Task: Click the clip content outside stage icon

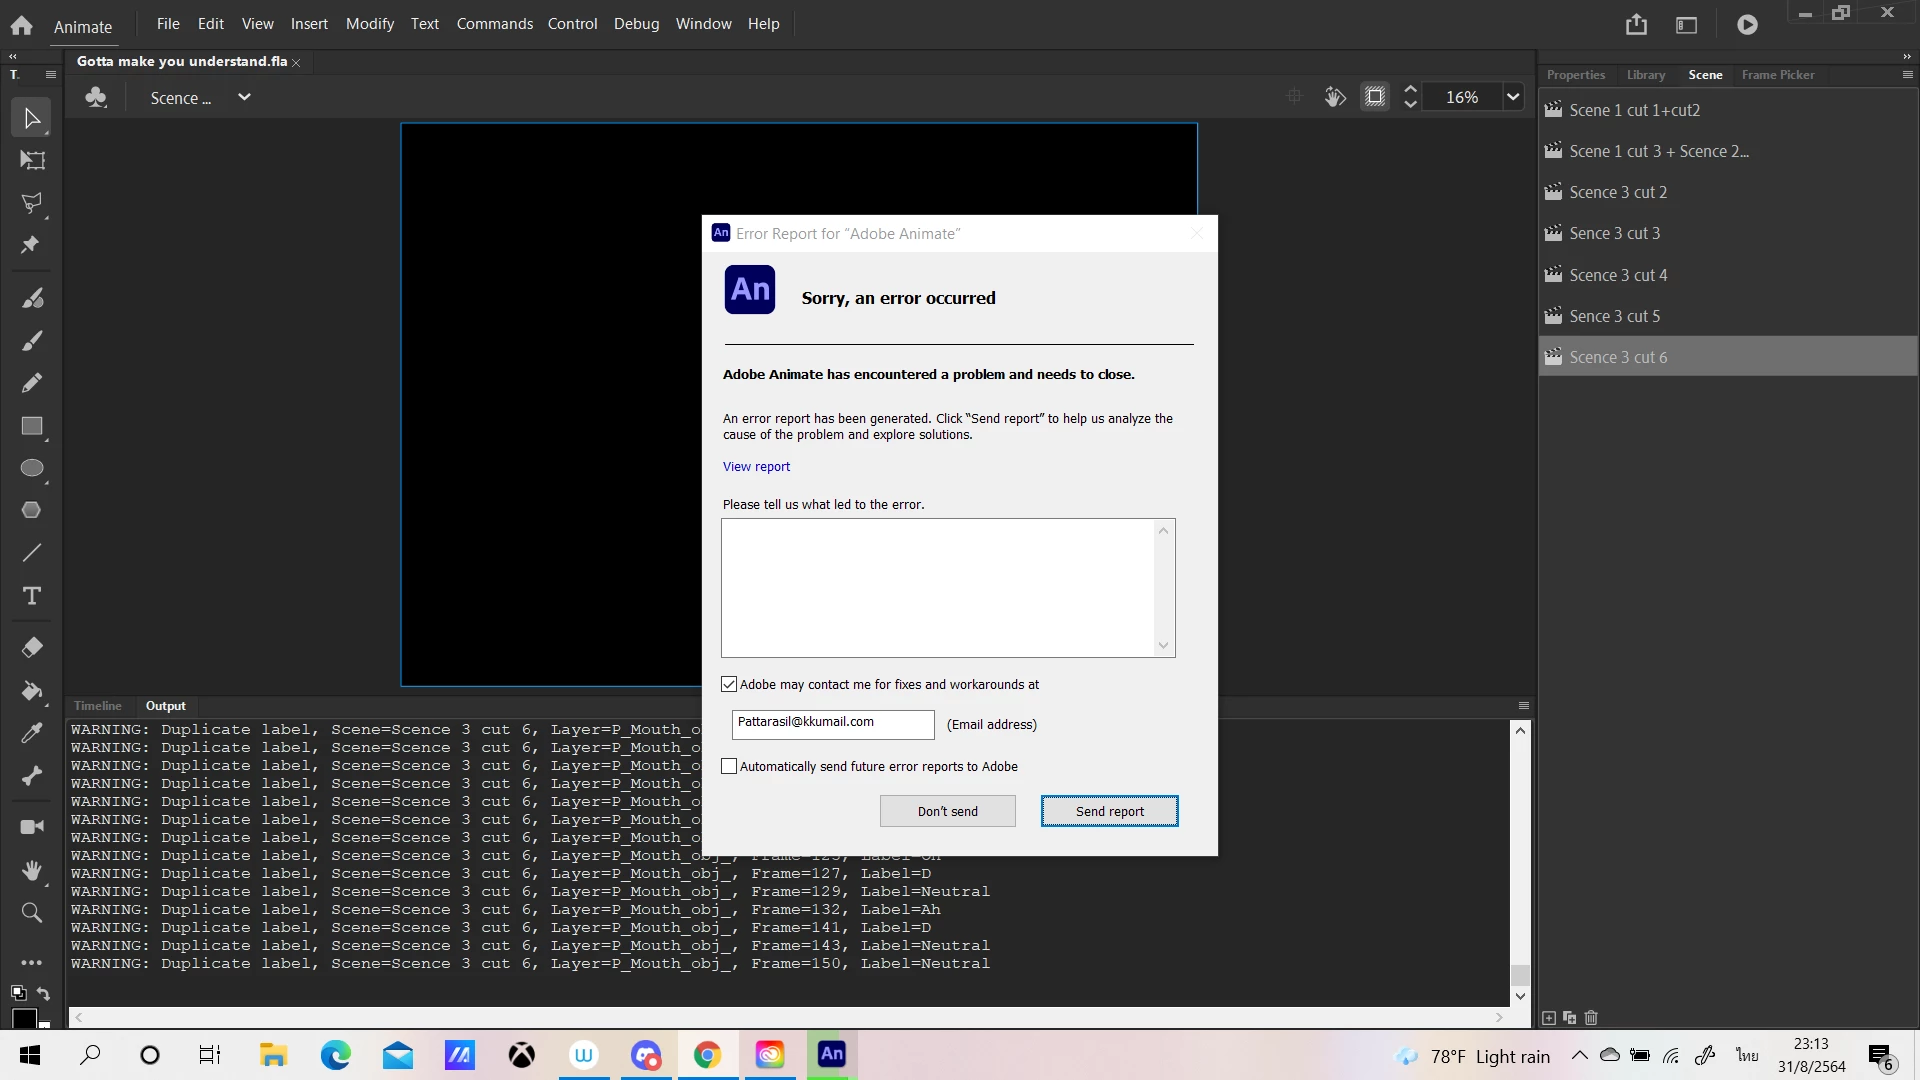Action: coord(1375,97)
